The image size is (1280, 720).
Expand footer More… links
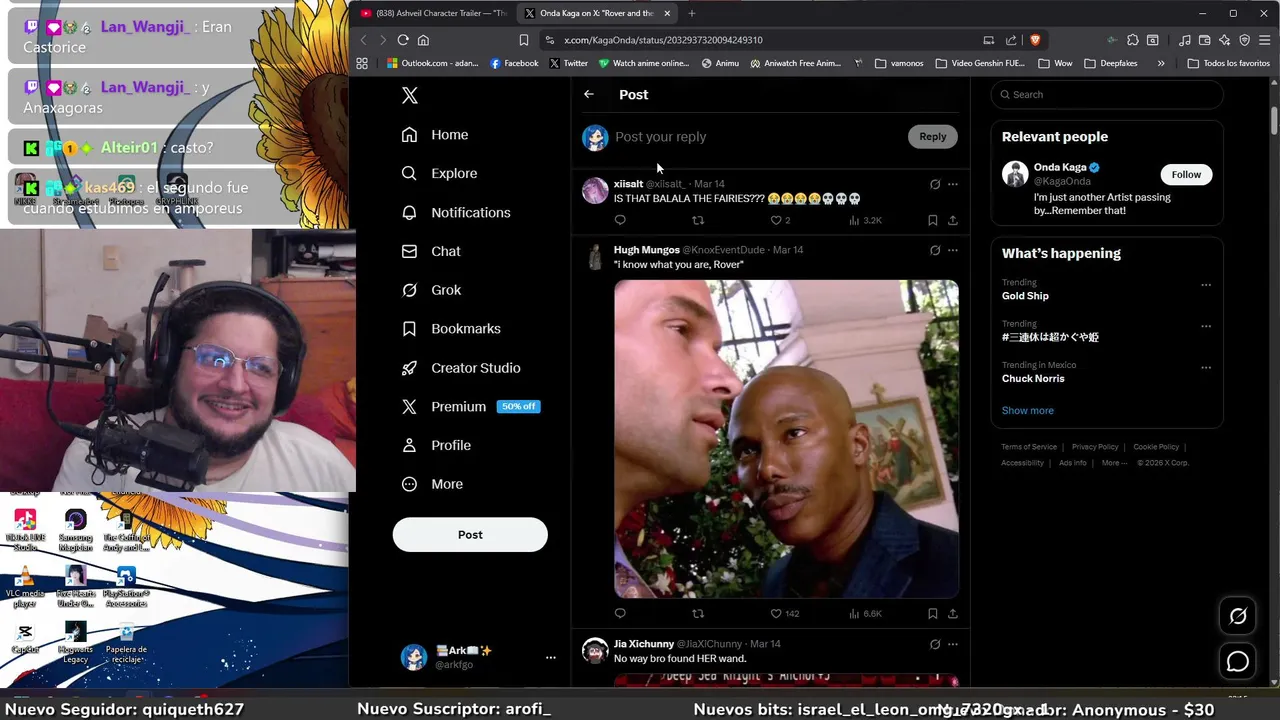[x=1115, y=463]
